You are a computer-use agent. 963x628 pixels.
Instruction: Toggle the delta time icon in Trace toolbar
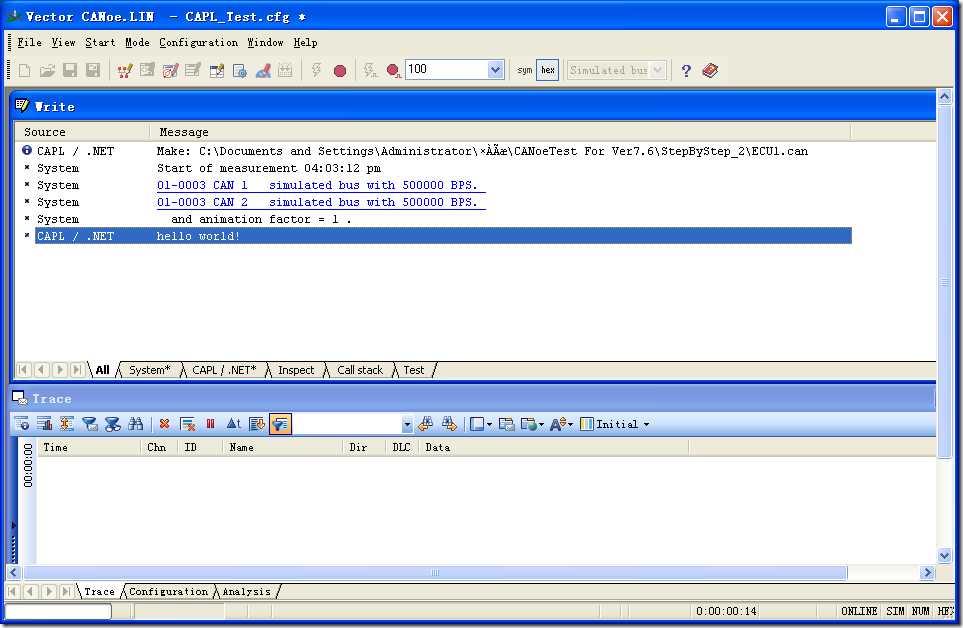point(233,424)
